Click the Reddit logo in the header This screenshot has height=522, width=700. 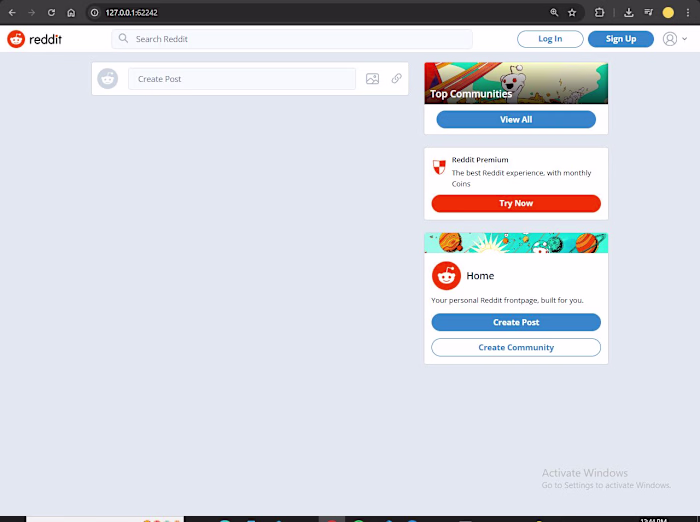(x=34, y=39)
